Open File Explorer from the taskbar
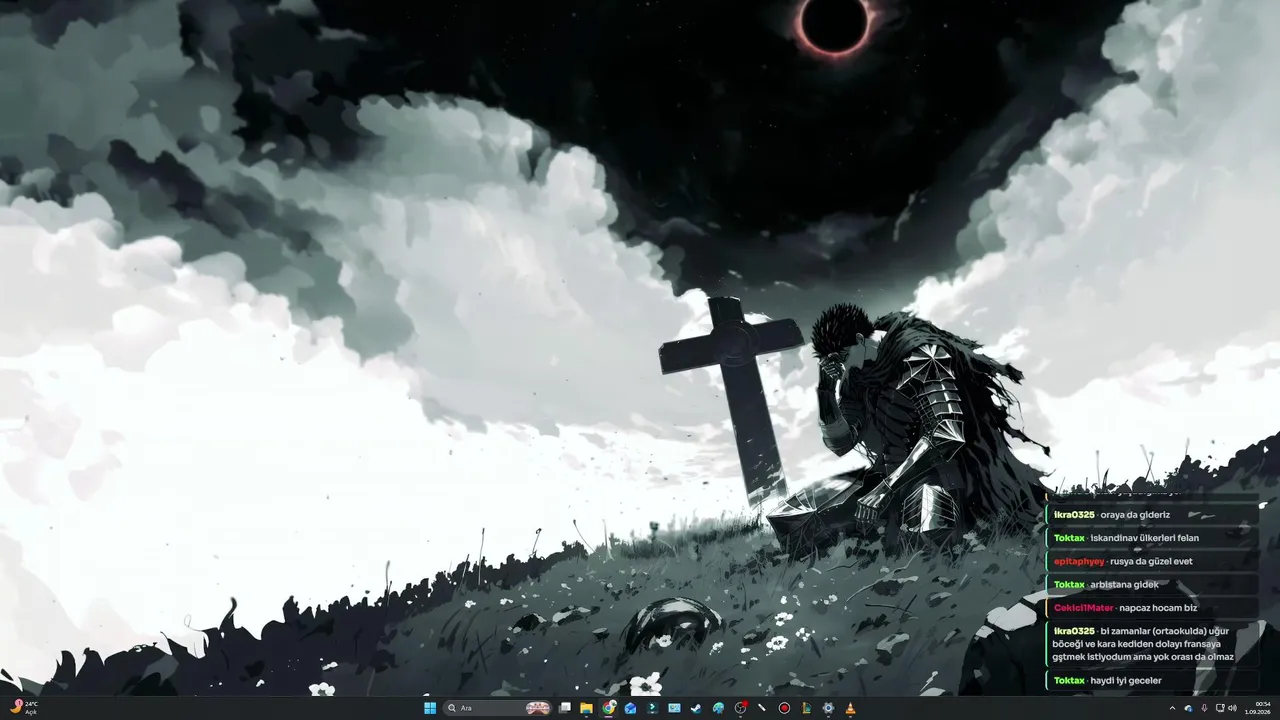 [x=587, y=708]
